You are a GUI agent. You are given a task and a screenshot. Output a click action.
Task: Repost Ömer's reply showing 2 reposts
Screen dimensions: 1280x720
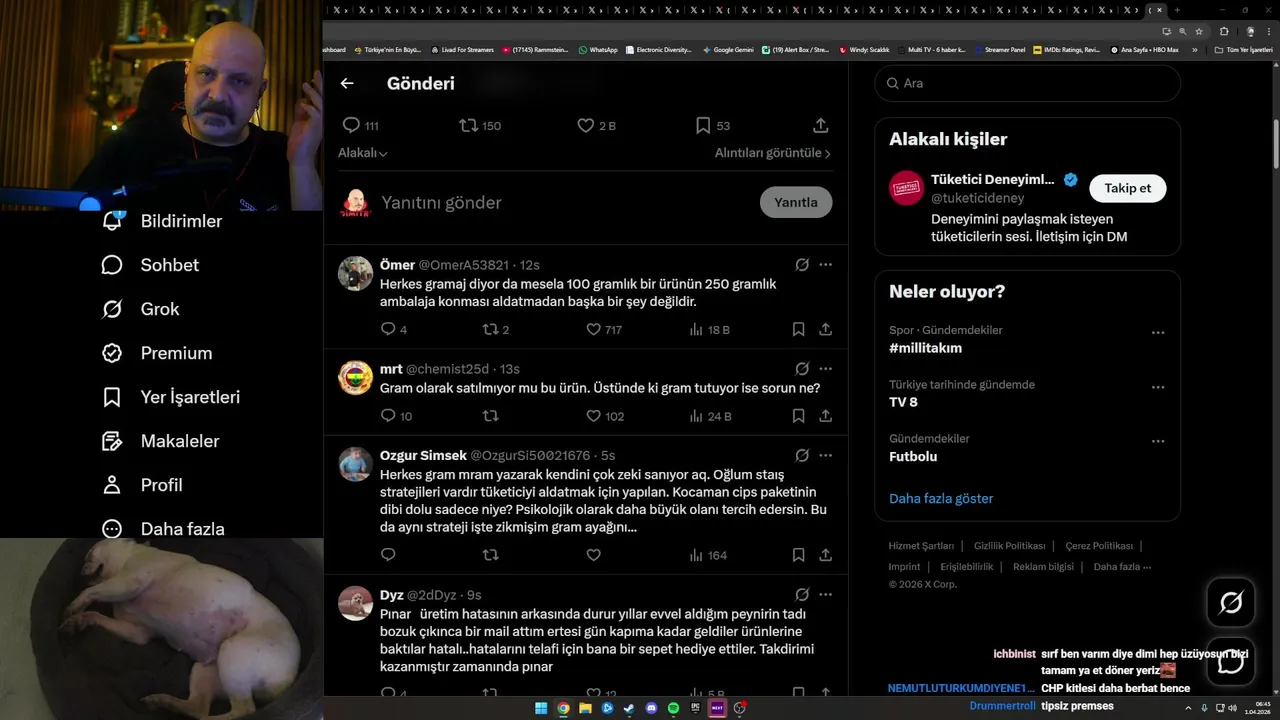(490, 329)
